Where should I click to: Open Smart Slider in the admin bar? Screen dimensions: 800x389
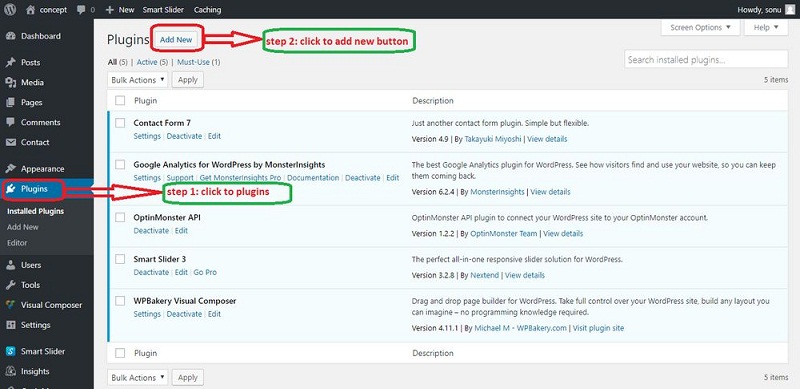click(x=163, y=10)
